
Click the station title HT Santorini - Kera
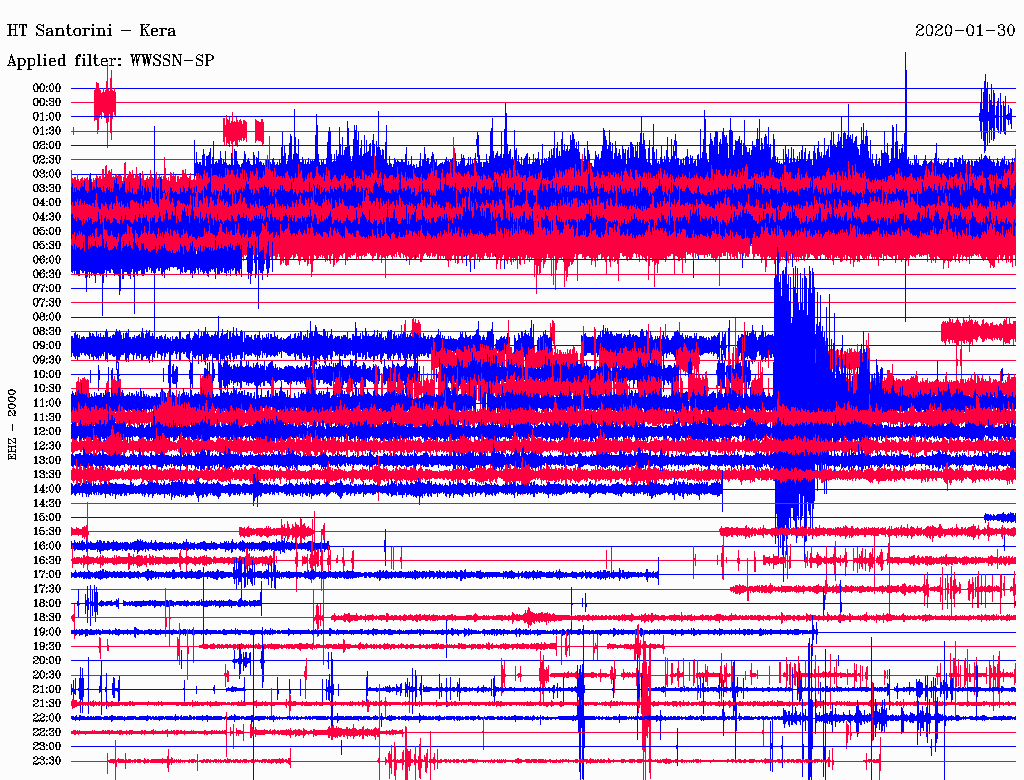(x=91, y=30)
